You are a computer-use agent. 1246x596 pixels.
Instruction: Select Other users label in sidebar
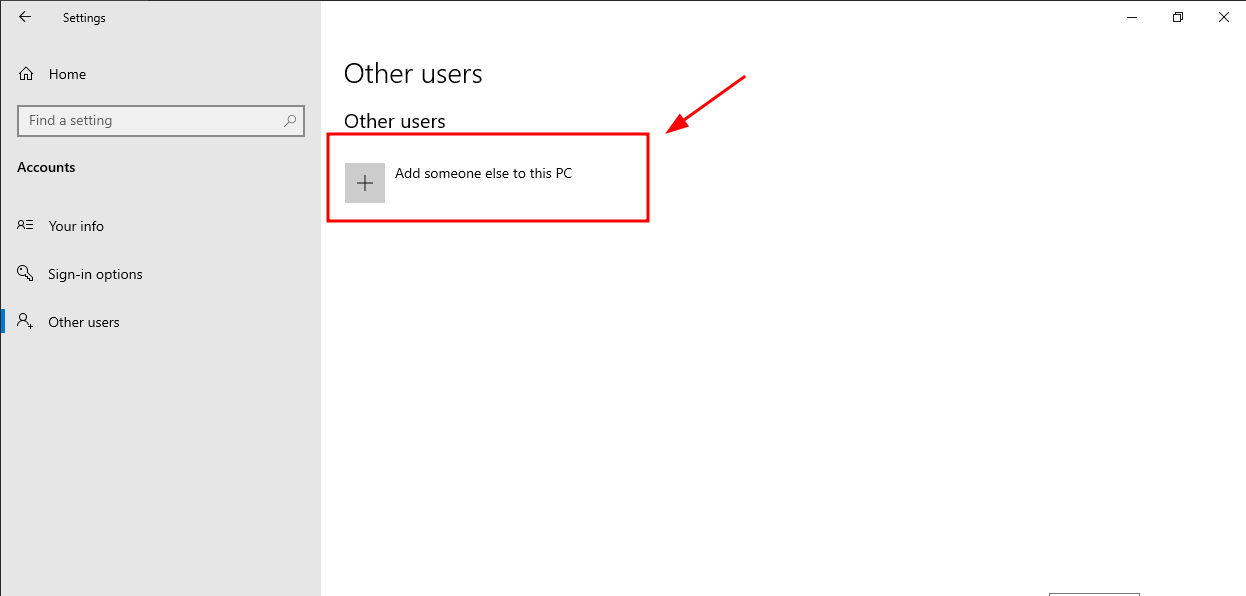tap(84, 322)
